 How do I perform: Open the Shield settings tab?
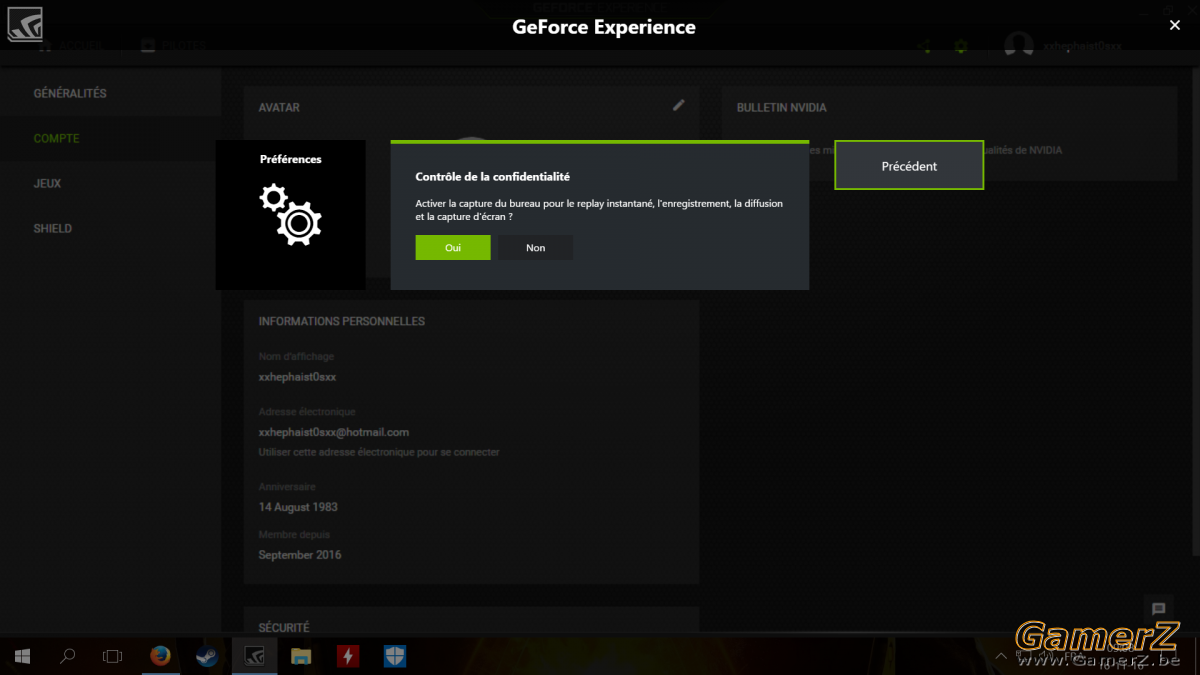[x=53, y=228]
